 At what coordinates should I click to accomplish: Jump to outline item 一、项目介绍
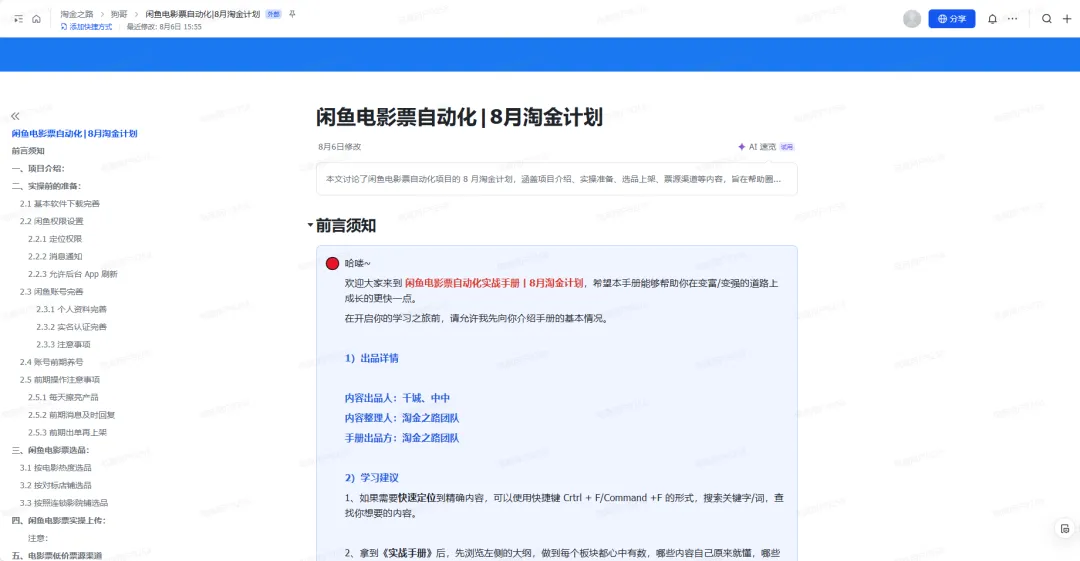point(38,169)
